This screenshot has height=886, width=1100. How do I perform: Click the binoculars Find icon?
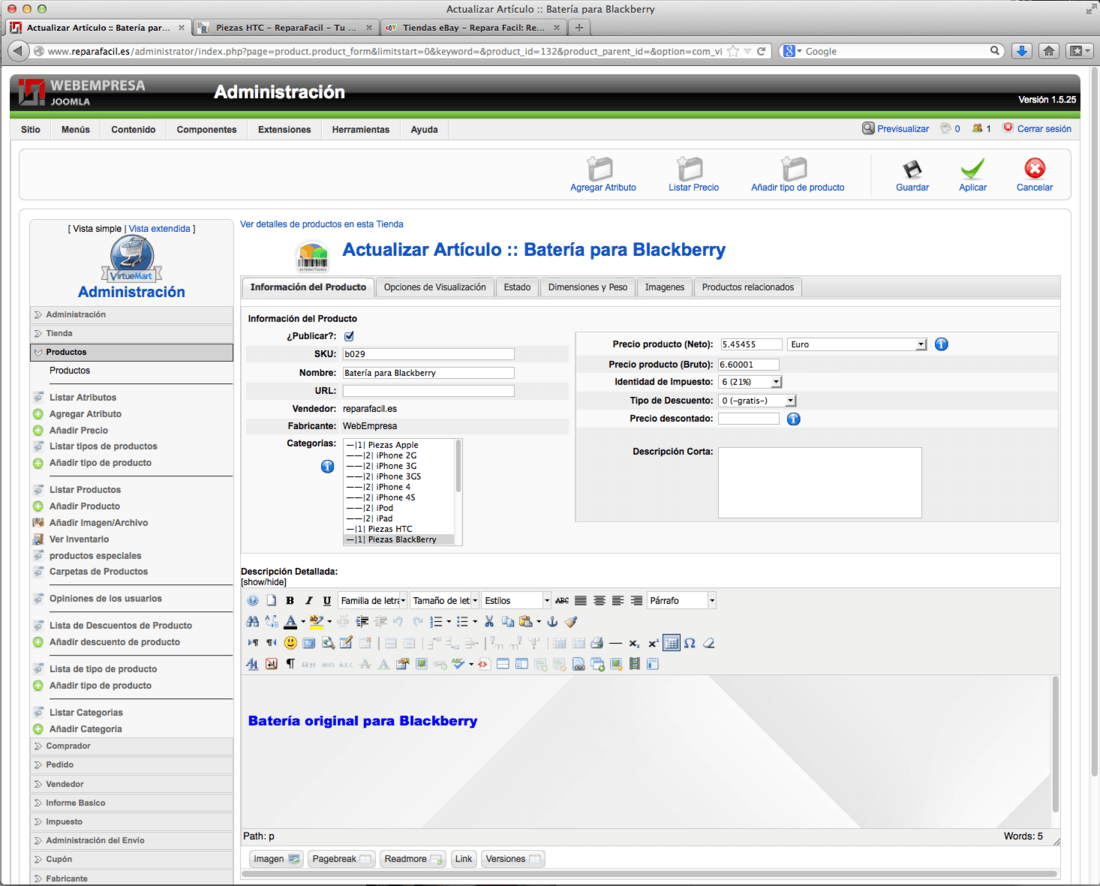tap(253, 622)
